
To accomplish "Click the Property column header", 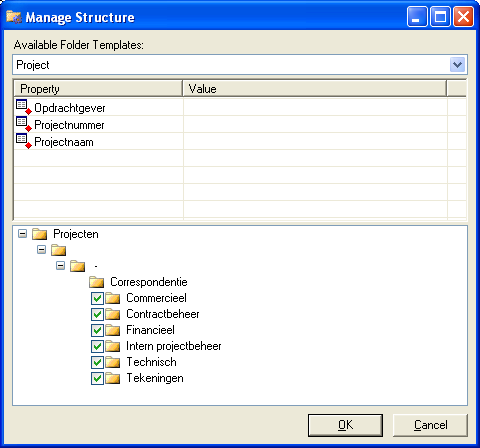I will click(x=98, y=89).
